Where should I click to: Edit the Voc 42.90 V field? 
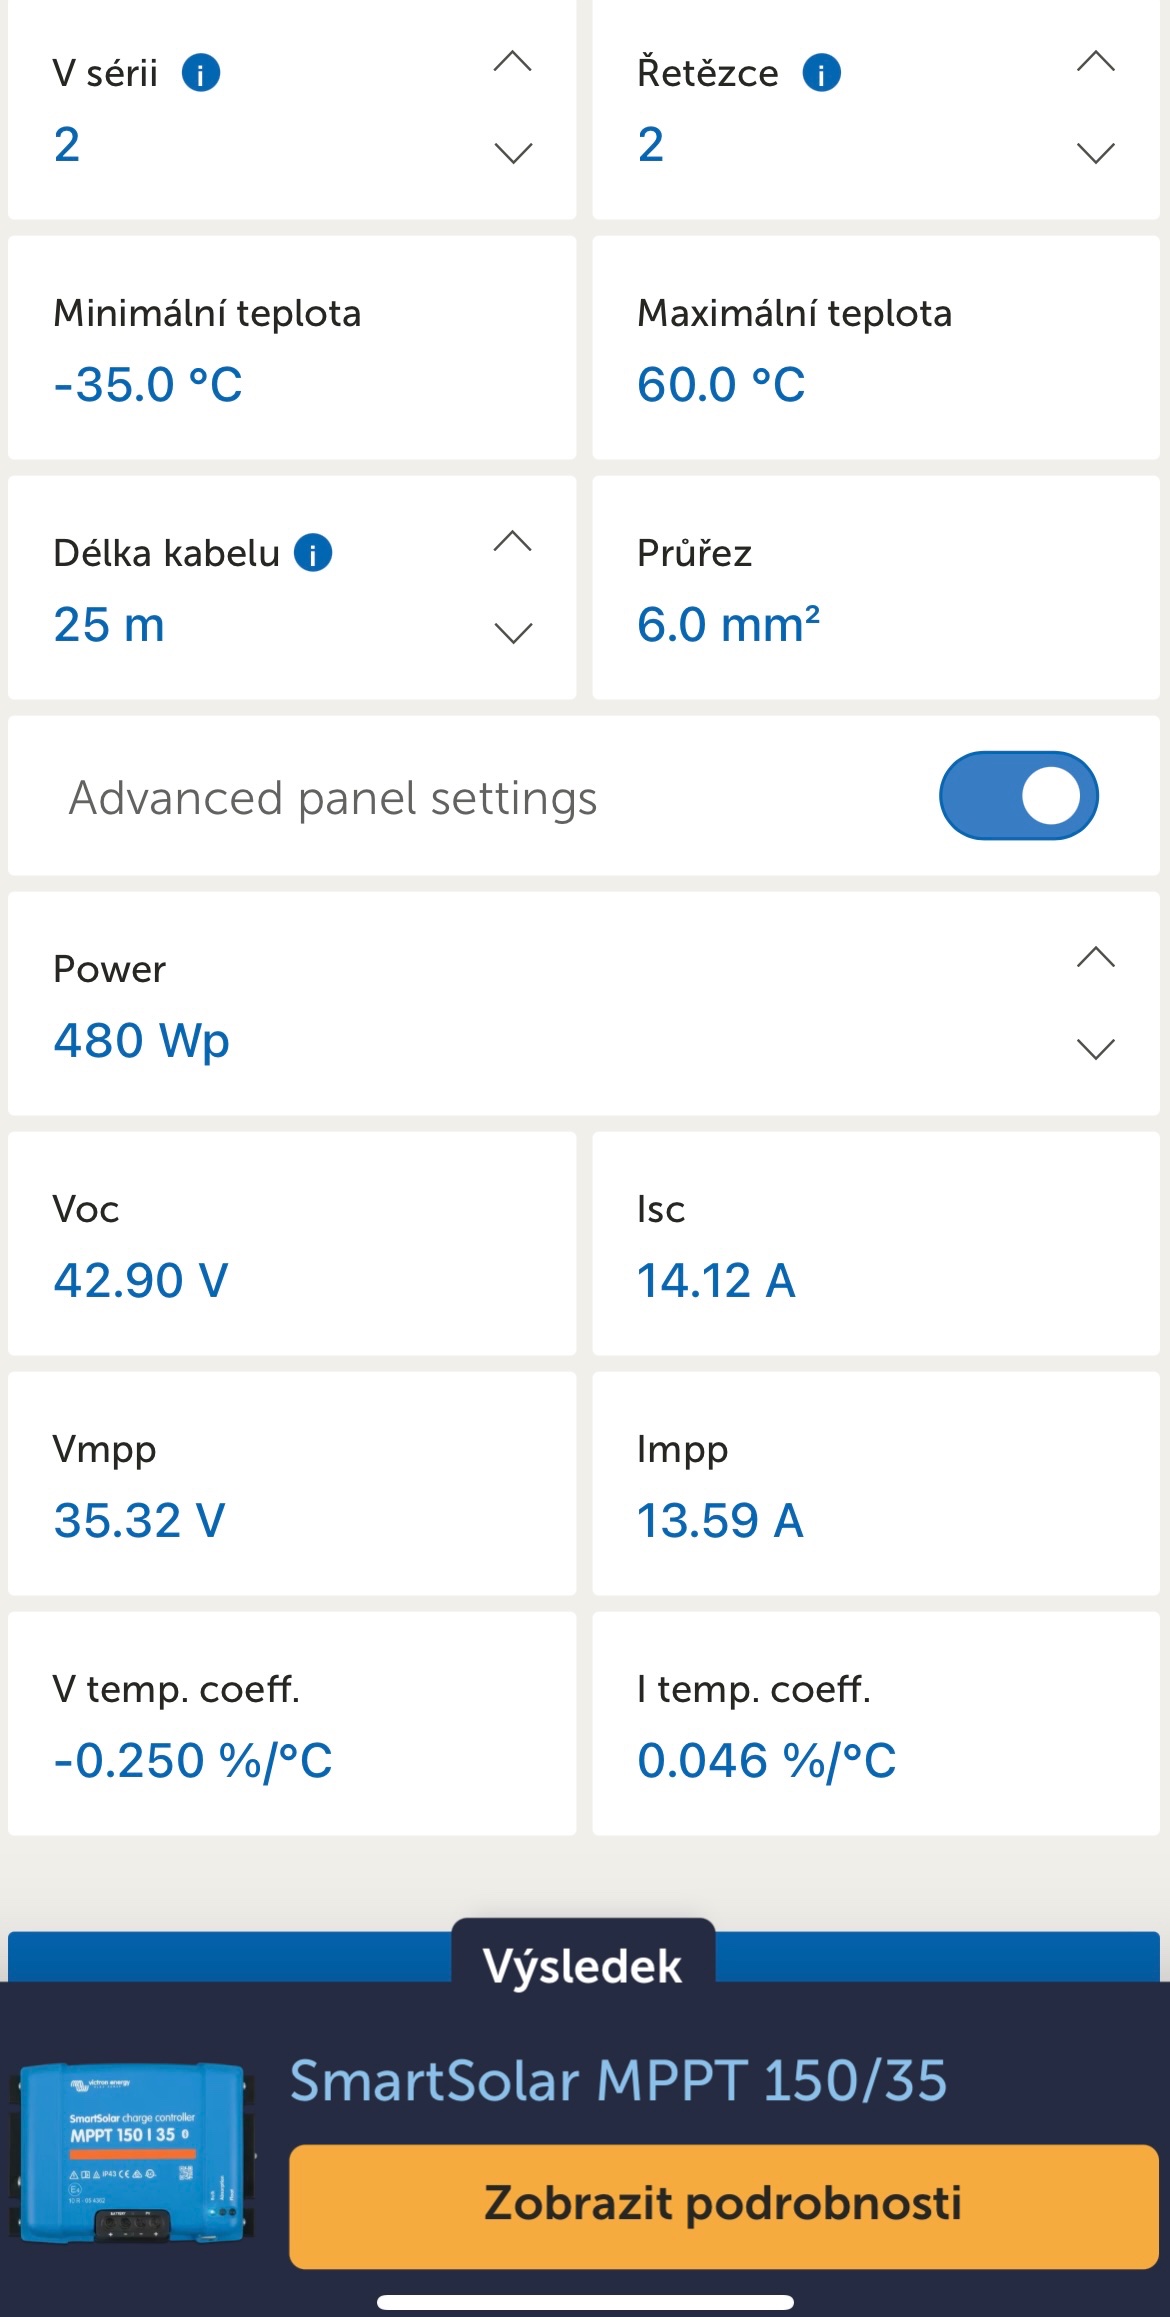pyautogui.click(x=141, y=1281)
